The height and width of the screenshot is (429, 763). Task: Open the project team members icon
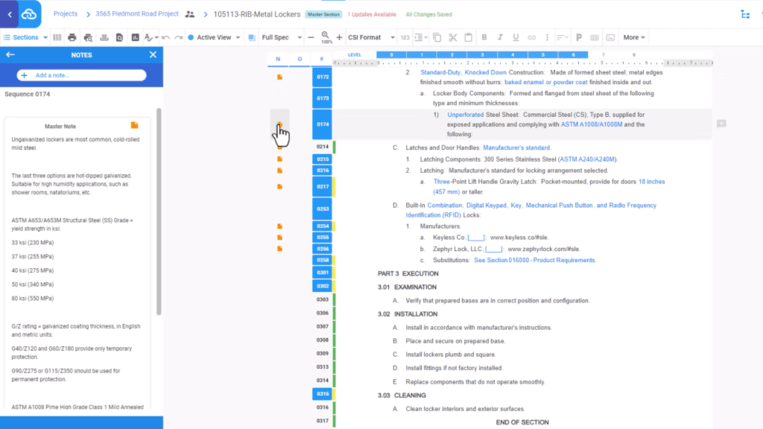point(190,14)
